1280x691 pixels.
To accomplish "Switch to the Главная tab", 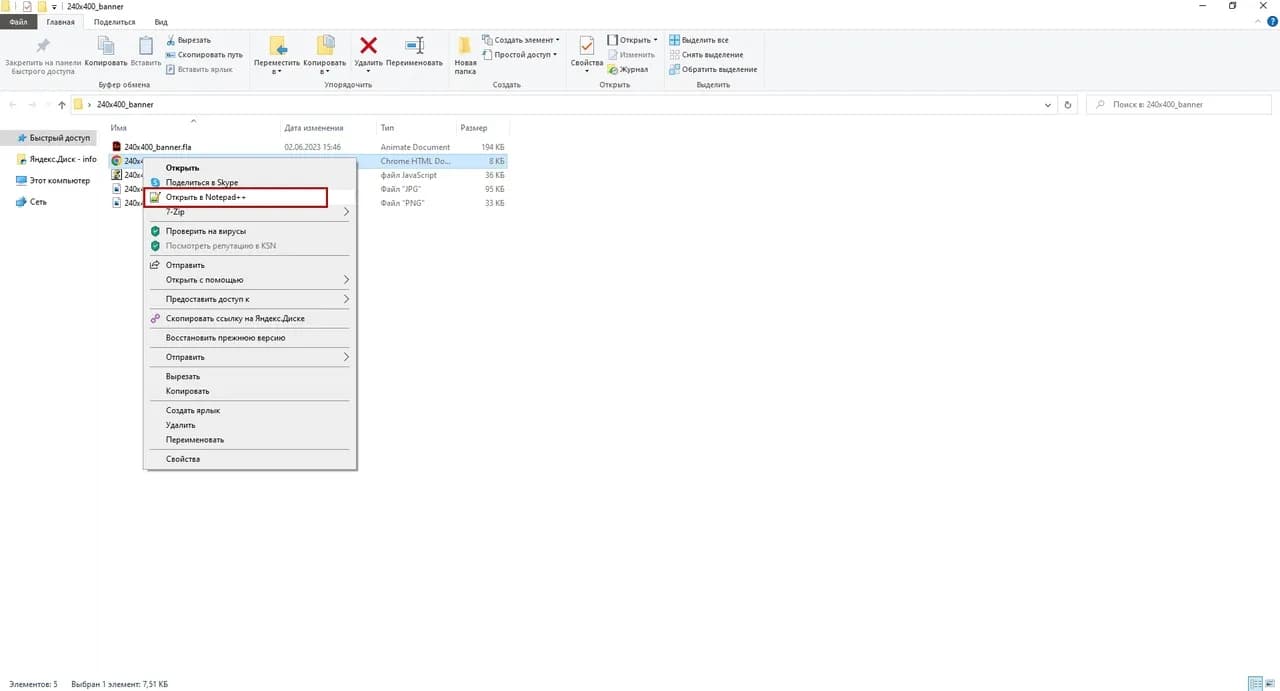I will click(60, 21).
